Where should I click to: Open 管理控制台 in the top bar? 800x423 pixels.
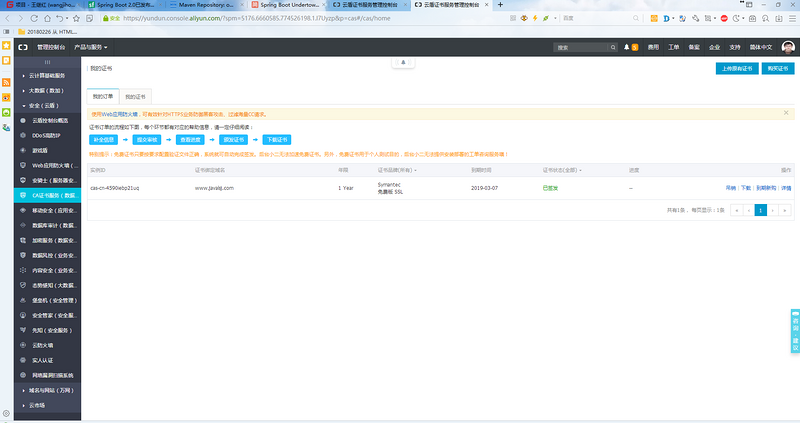(51, 47)
